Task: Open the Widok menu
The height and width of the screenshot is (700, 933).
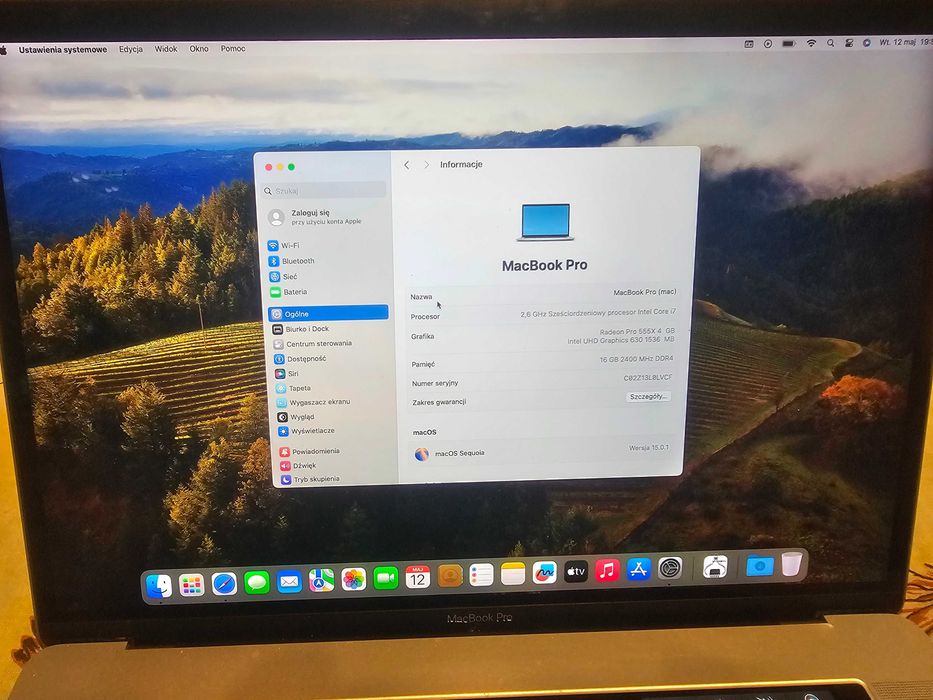Action: 166,49
